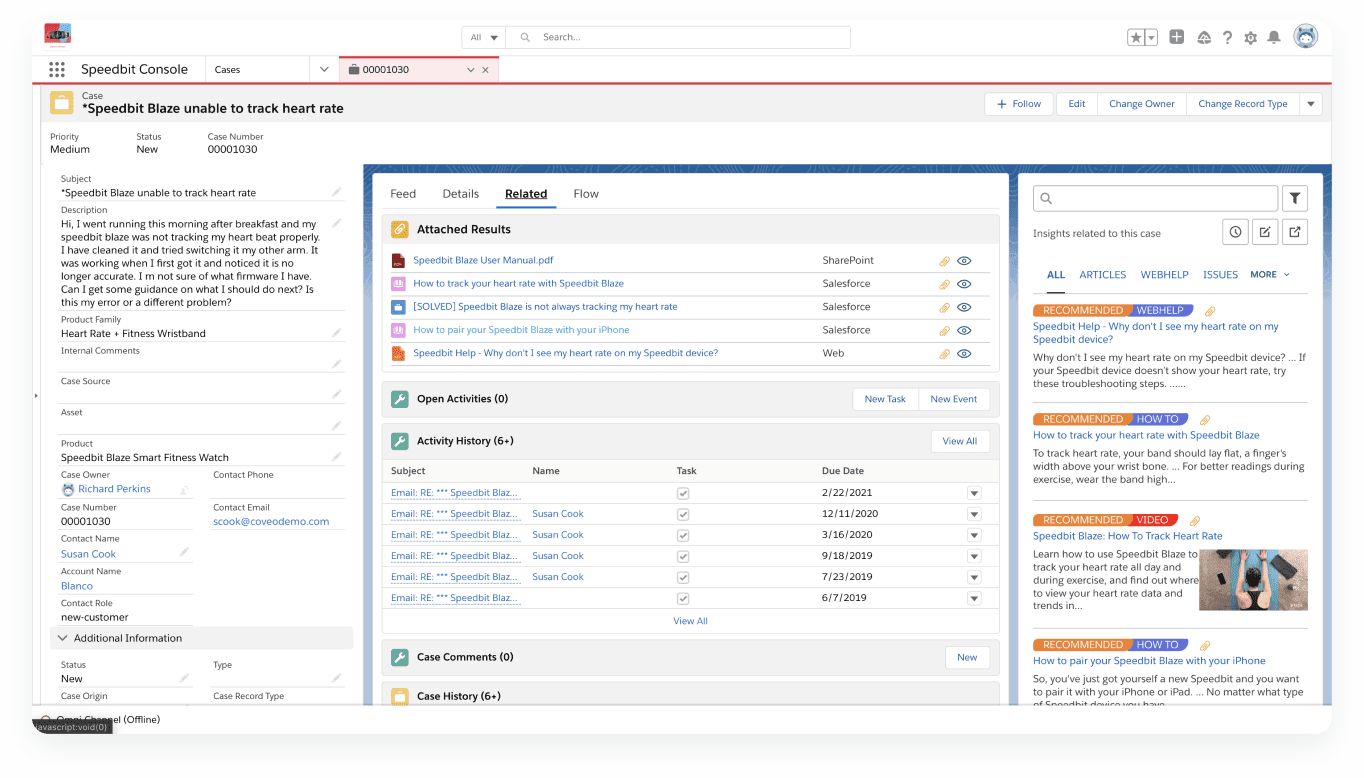1364x778 pixels.
Task: Open the 00001030 tab actions chevron
Action: pos(471,70)
